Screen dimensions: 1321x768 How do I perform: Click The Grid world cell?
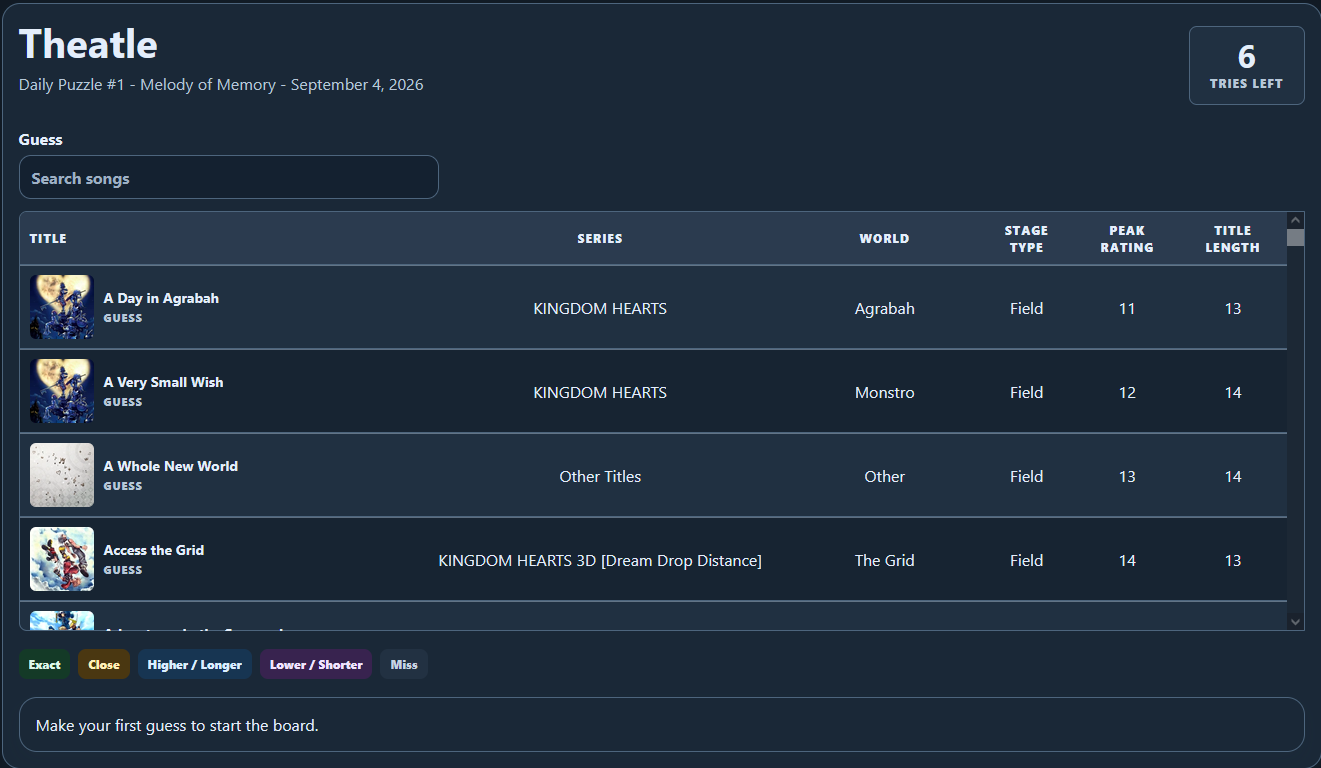pyautogui.click(x=884, y=560)
